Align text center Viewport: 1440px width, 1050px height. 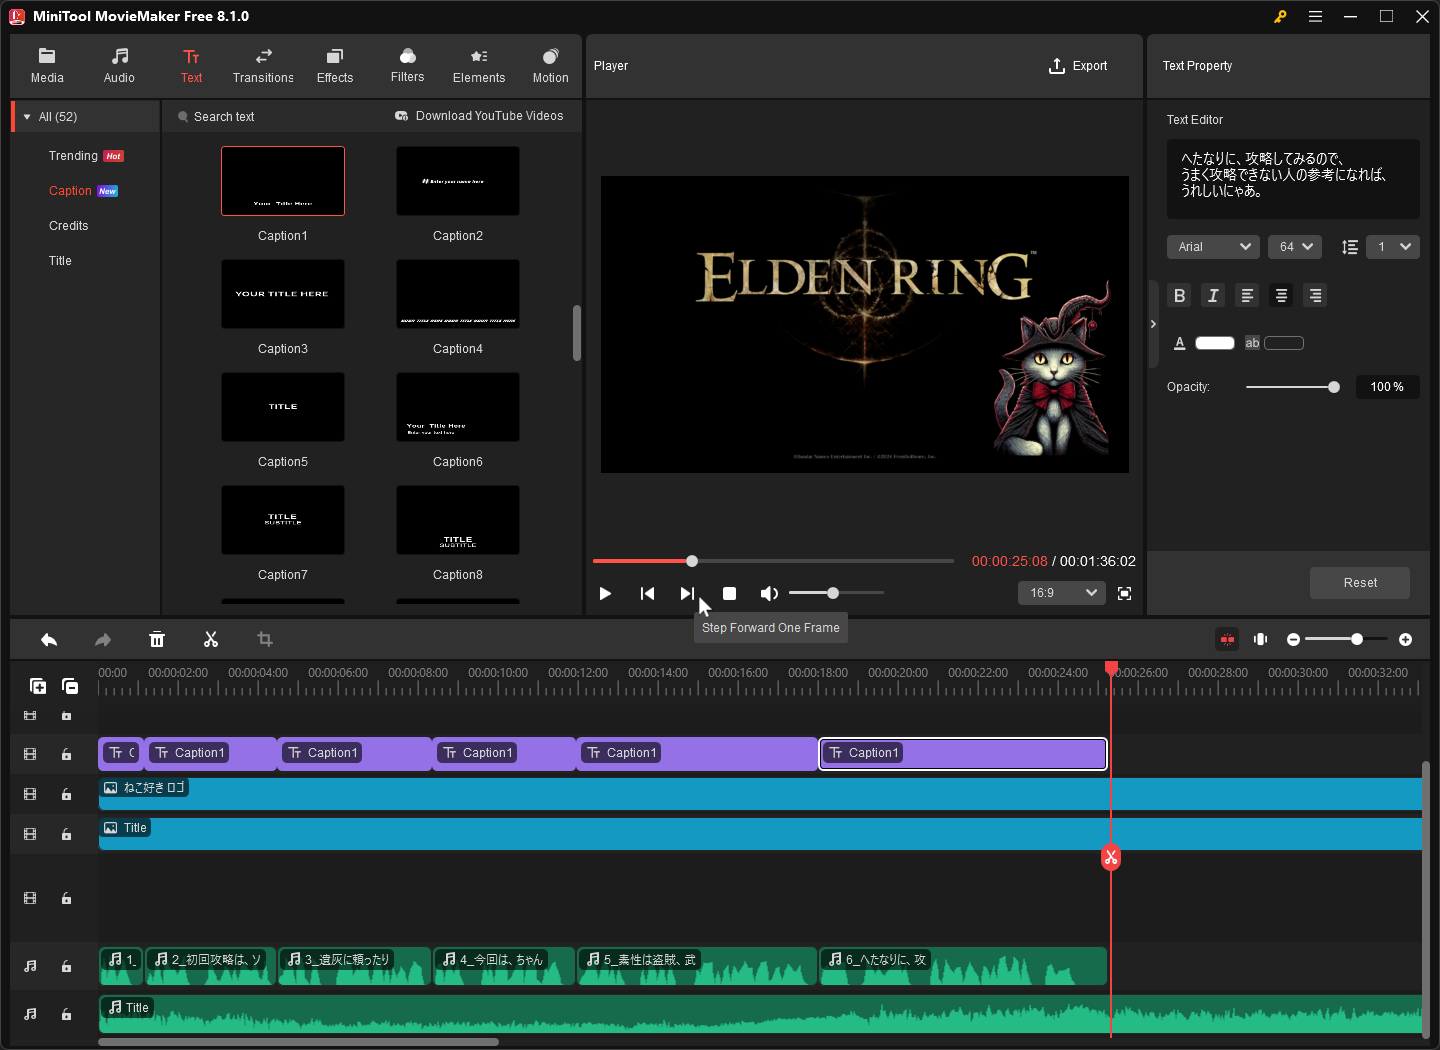click(x=1281, y=296)
